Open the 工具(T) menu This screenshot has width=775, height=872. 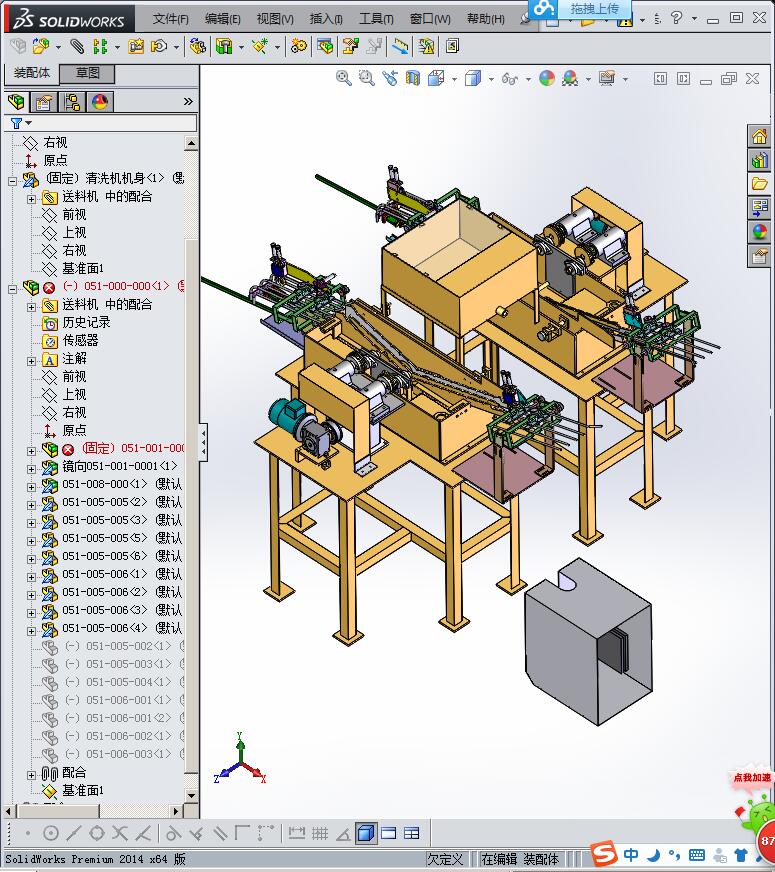376,19
